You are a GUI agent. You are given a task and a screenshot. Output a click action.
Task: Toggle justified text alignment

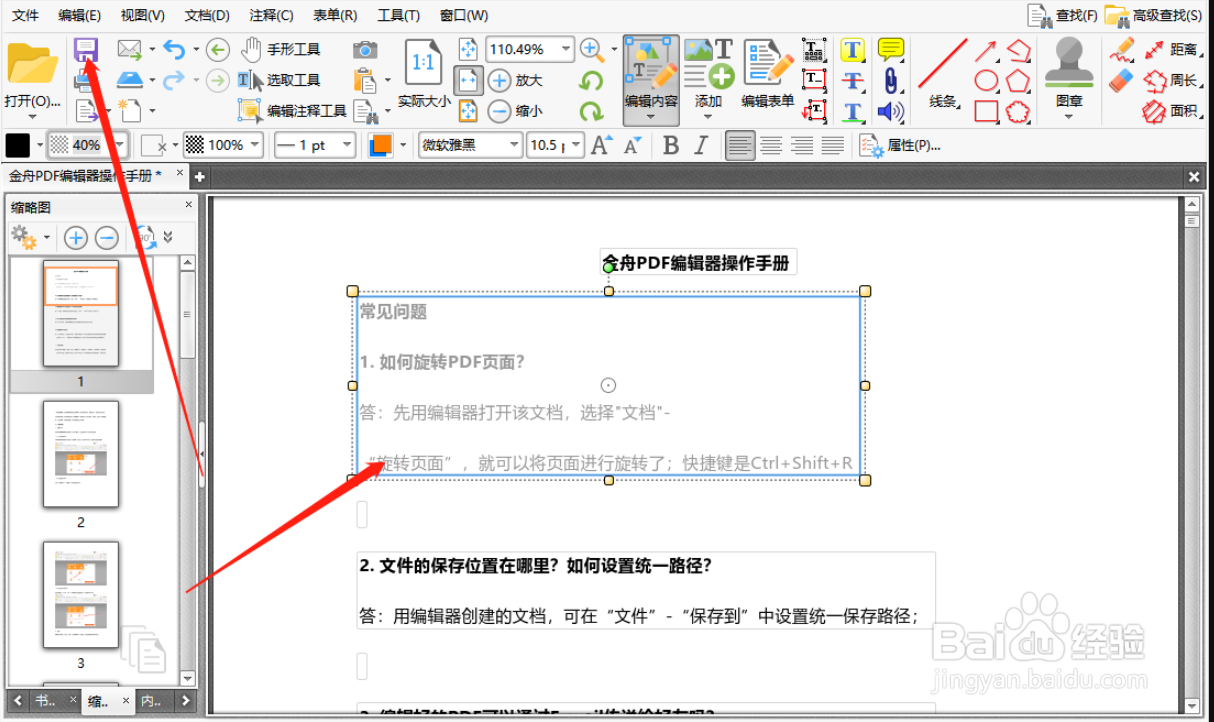pyautogui.click(x=832, y=145)
